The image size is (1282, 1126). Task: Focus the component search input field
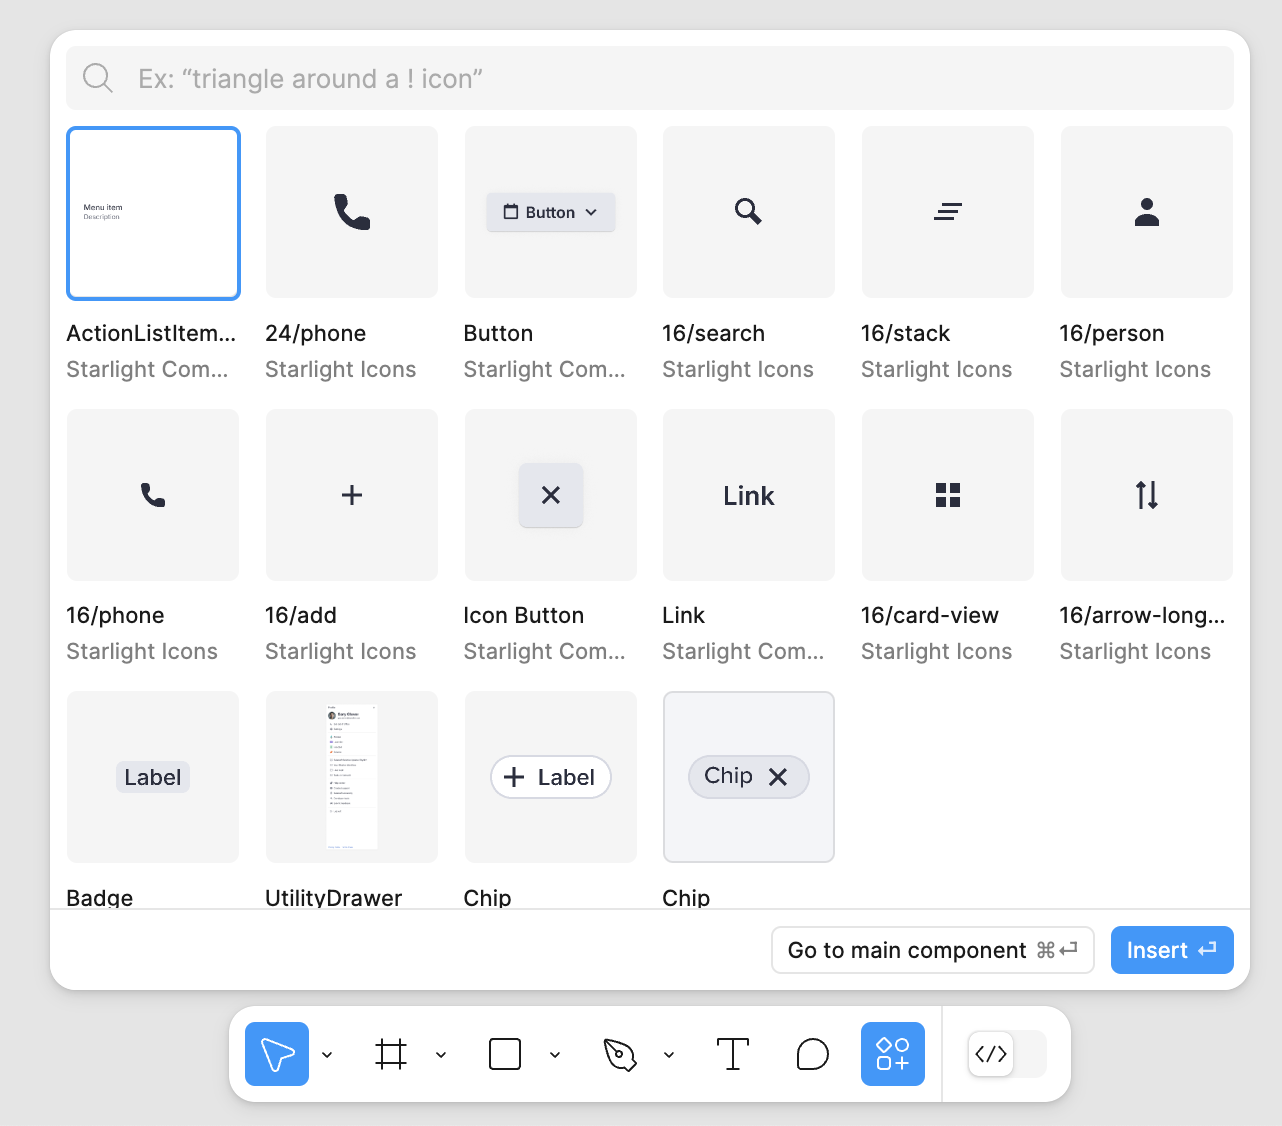point(650,78)
